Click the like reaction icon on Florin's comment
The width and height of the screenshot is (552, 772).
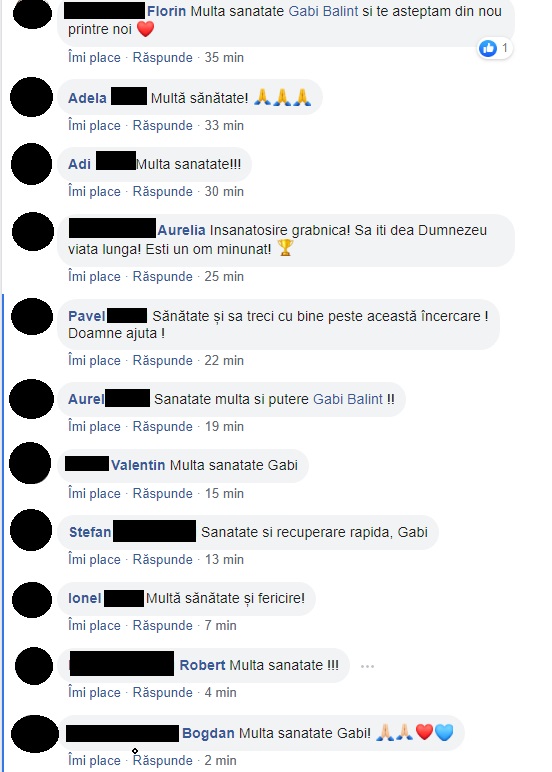point(488,48)
